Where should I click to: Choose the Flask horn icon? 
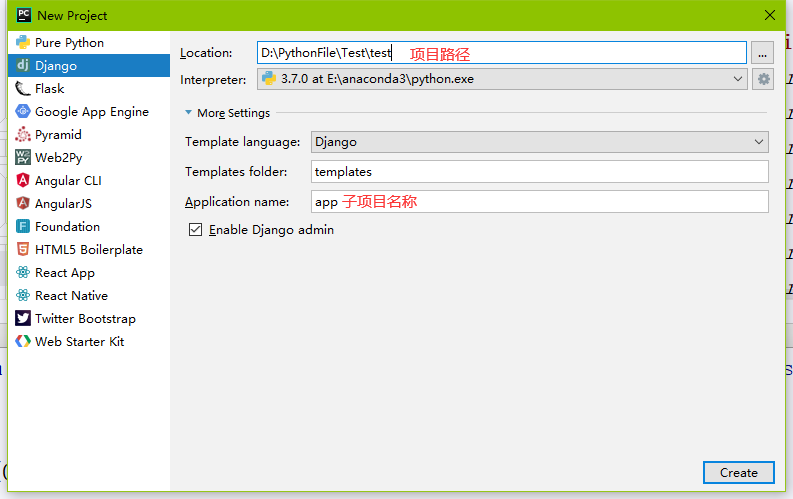pyautogui.click(x=23, y=88)
